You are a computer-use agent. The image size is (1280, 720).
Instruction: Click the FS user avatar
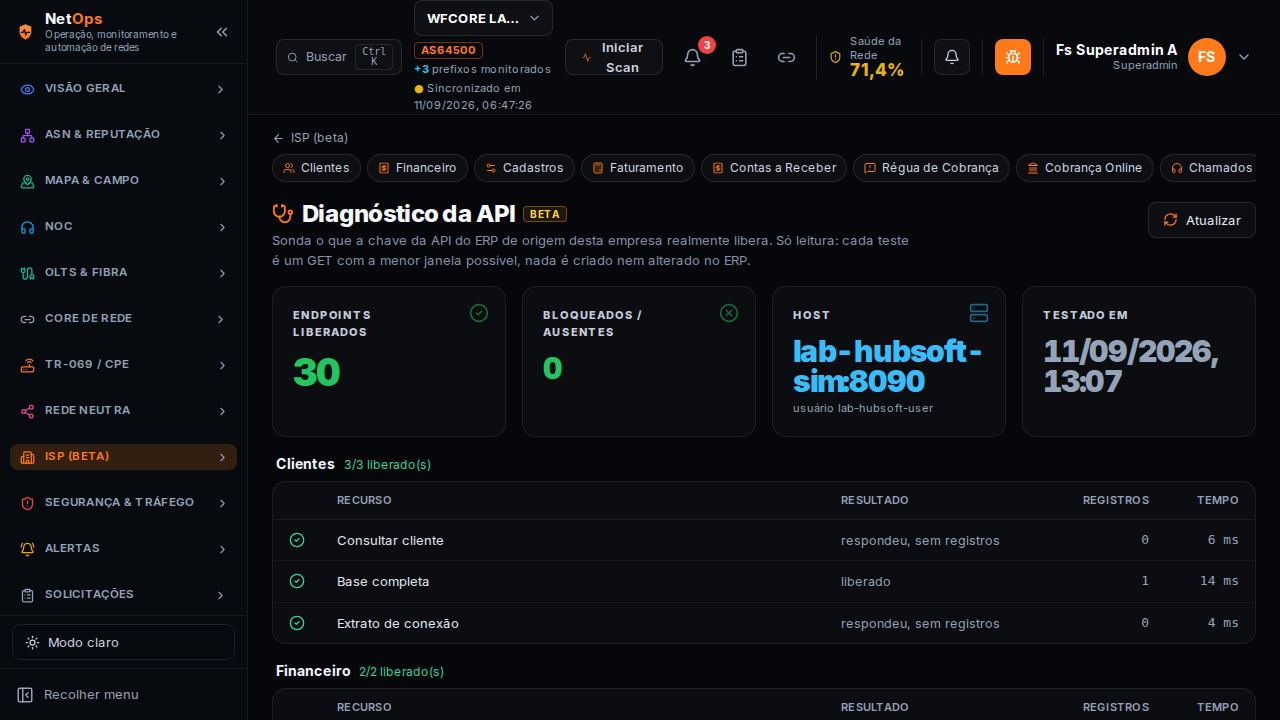[x=1207, y=57]
